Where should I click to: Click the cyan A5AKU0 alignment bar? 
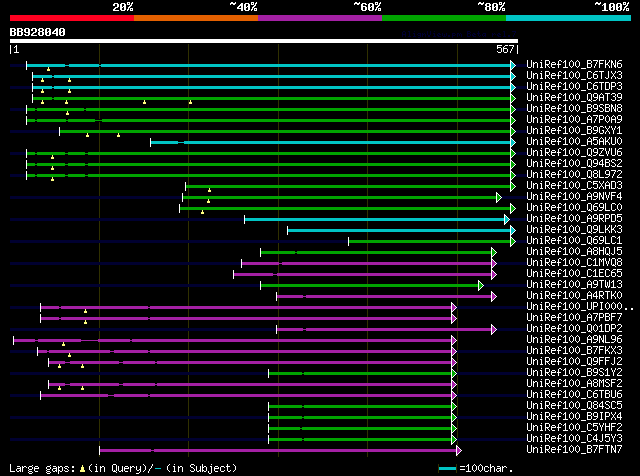click(331, 142)
